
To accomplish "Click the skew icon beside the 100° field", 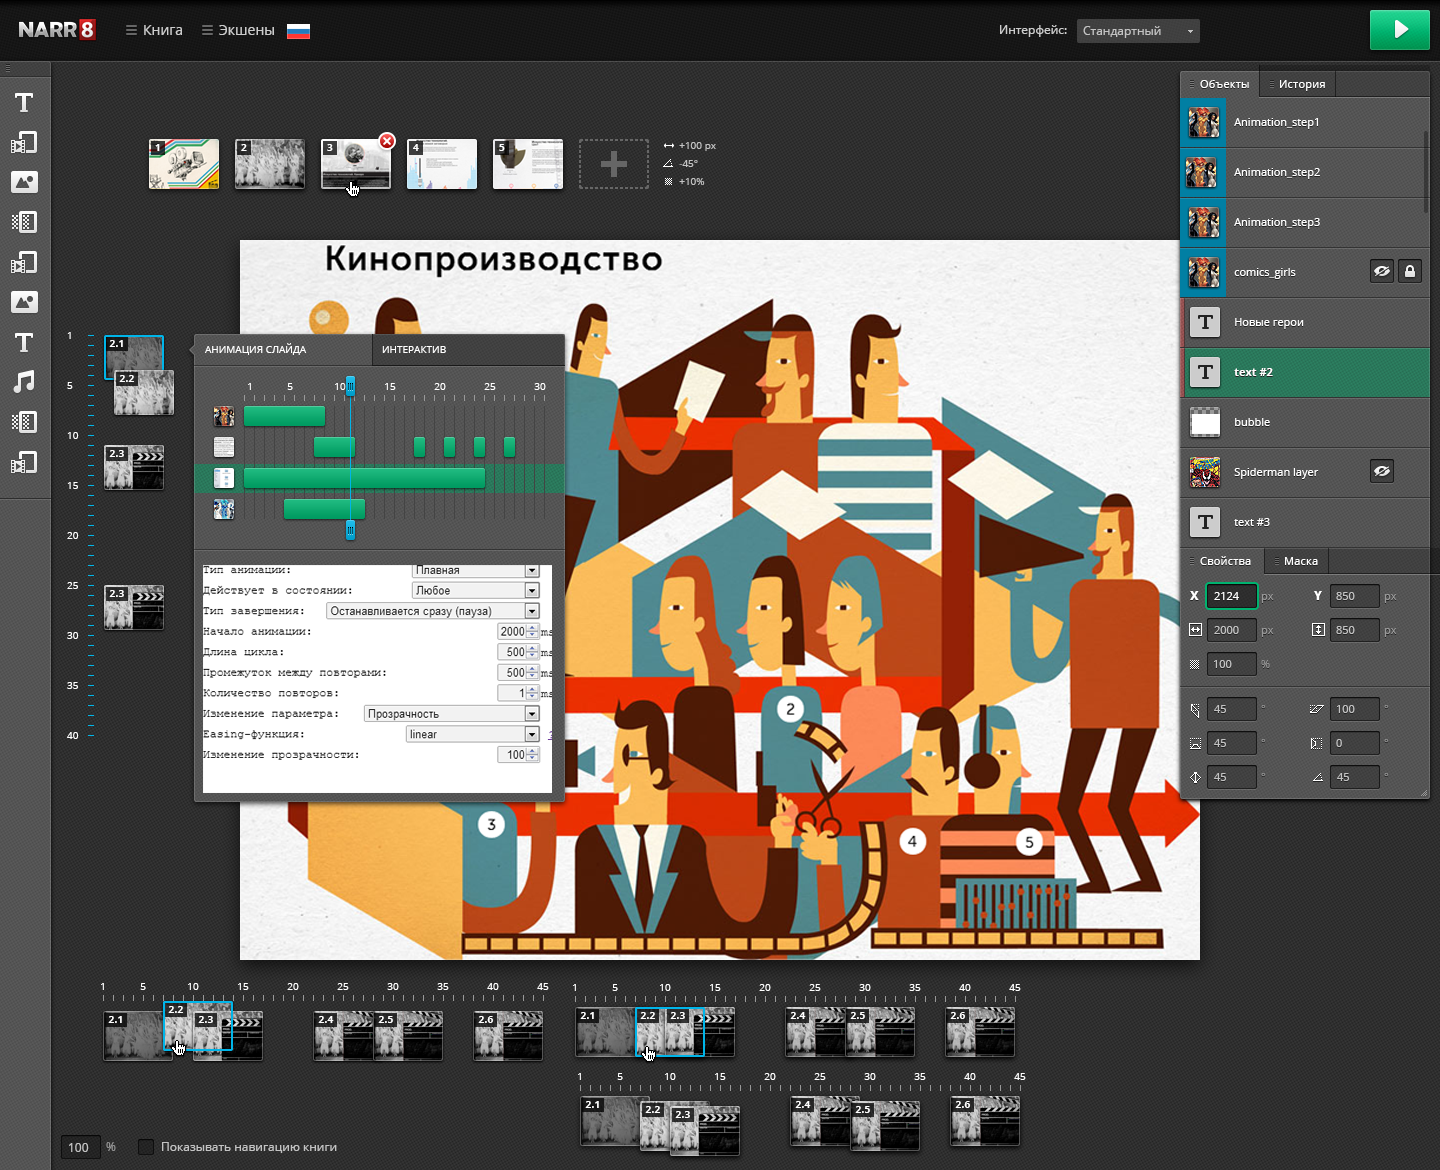I will (1317, 709).
